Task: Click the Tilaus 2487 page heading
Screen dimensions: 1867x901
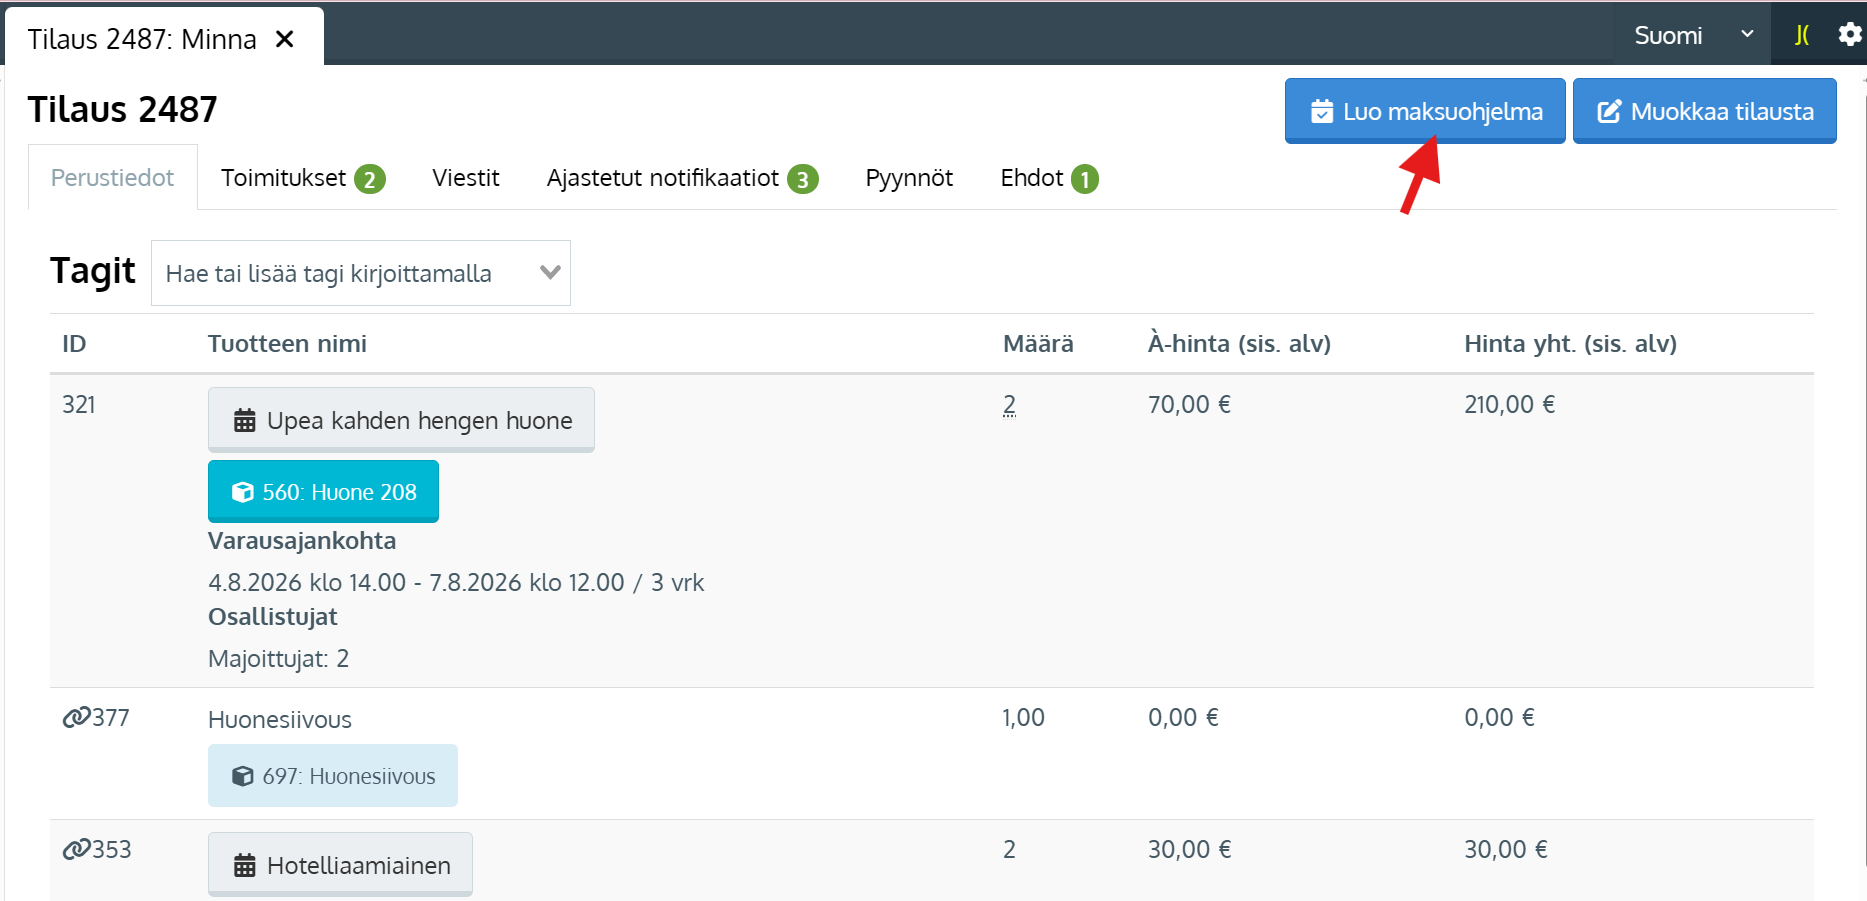Action: coord(122,109)
